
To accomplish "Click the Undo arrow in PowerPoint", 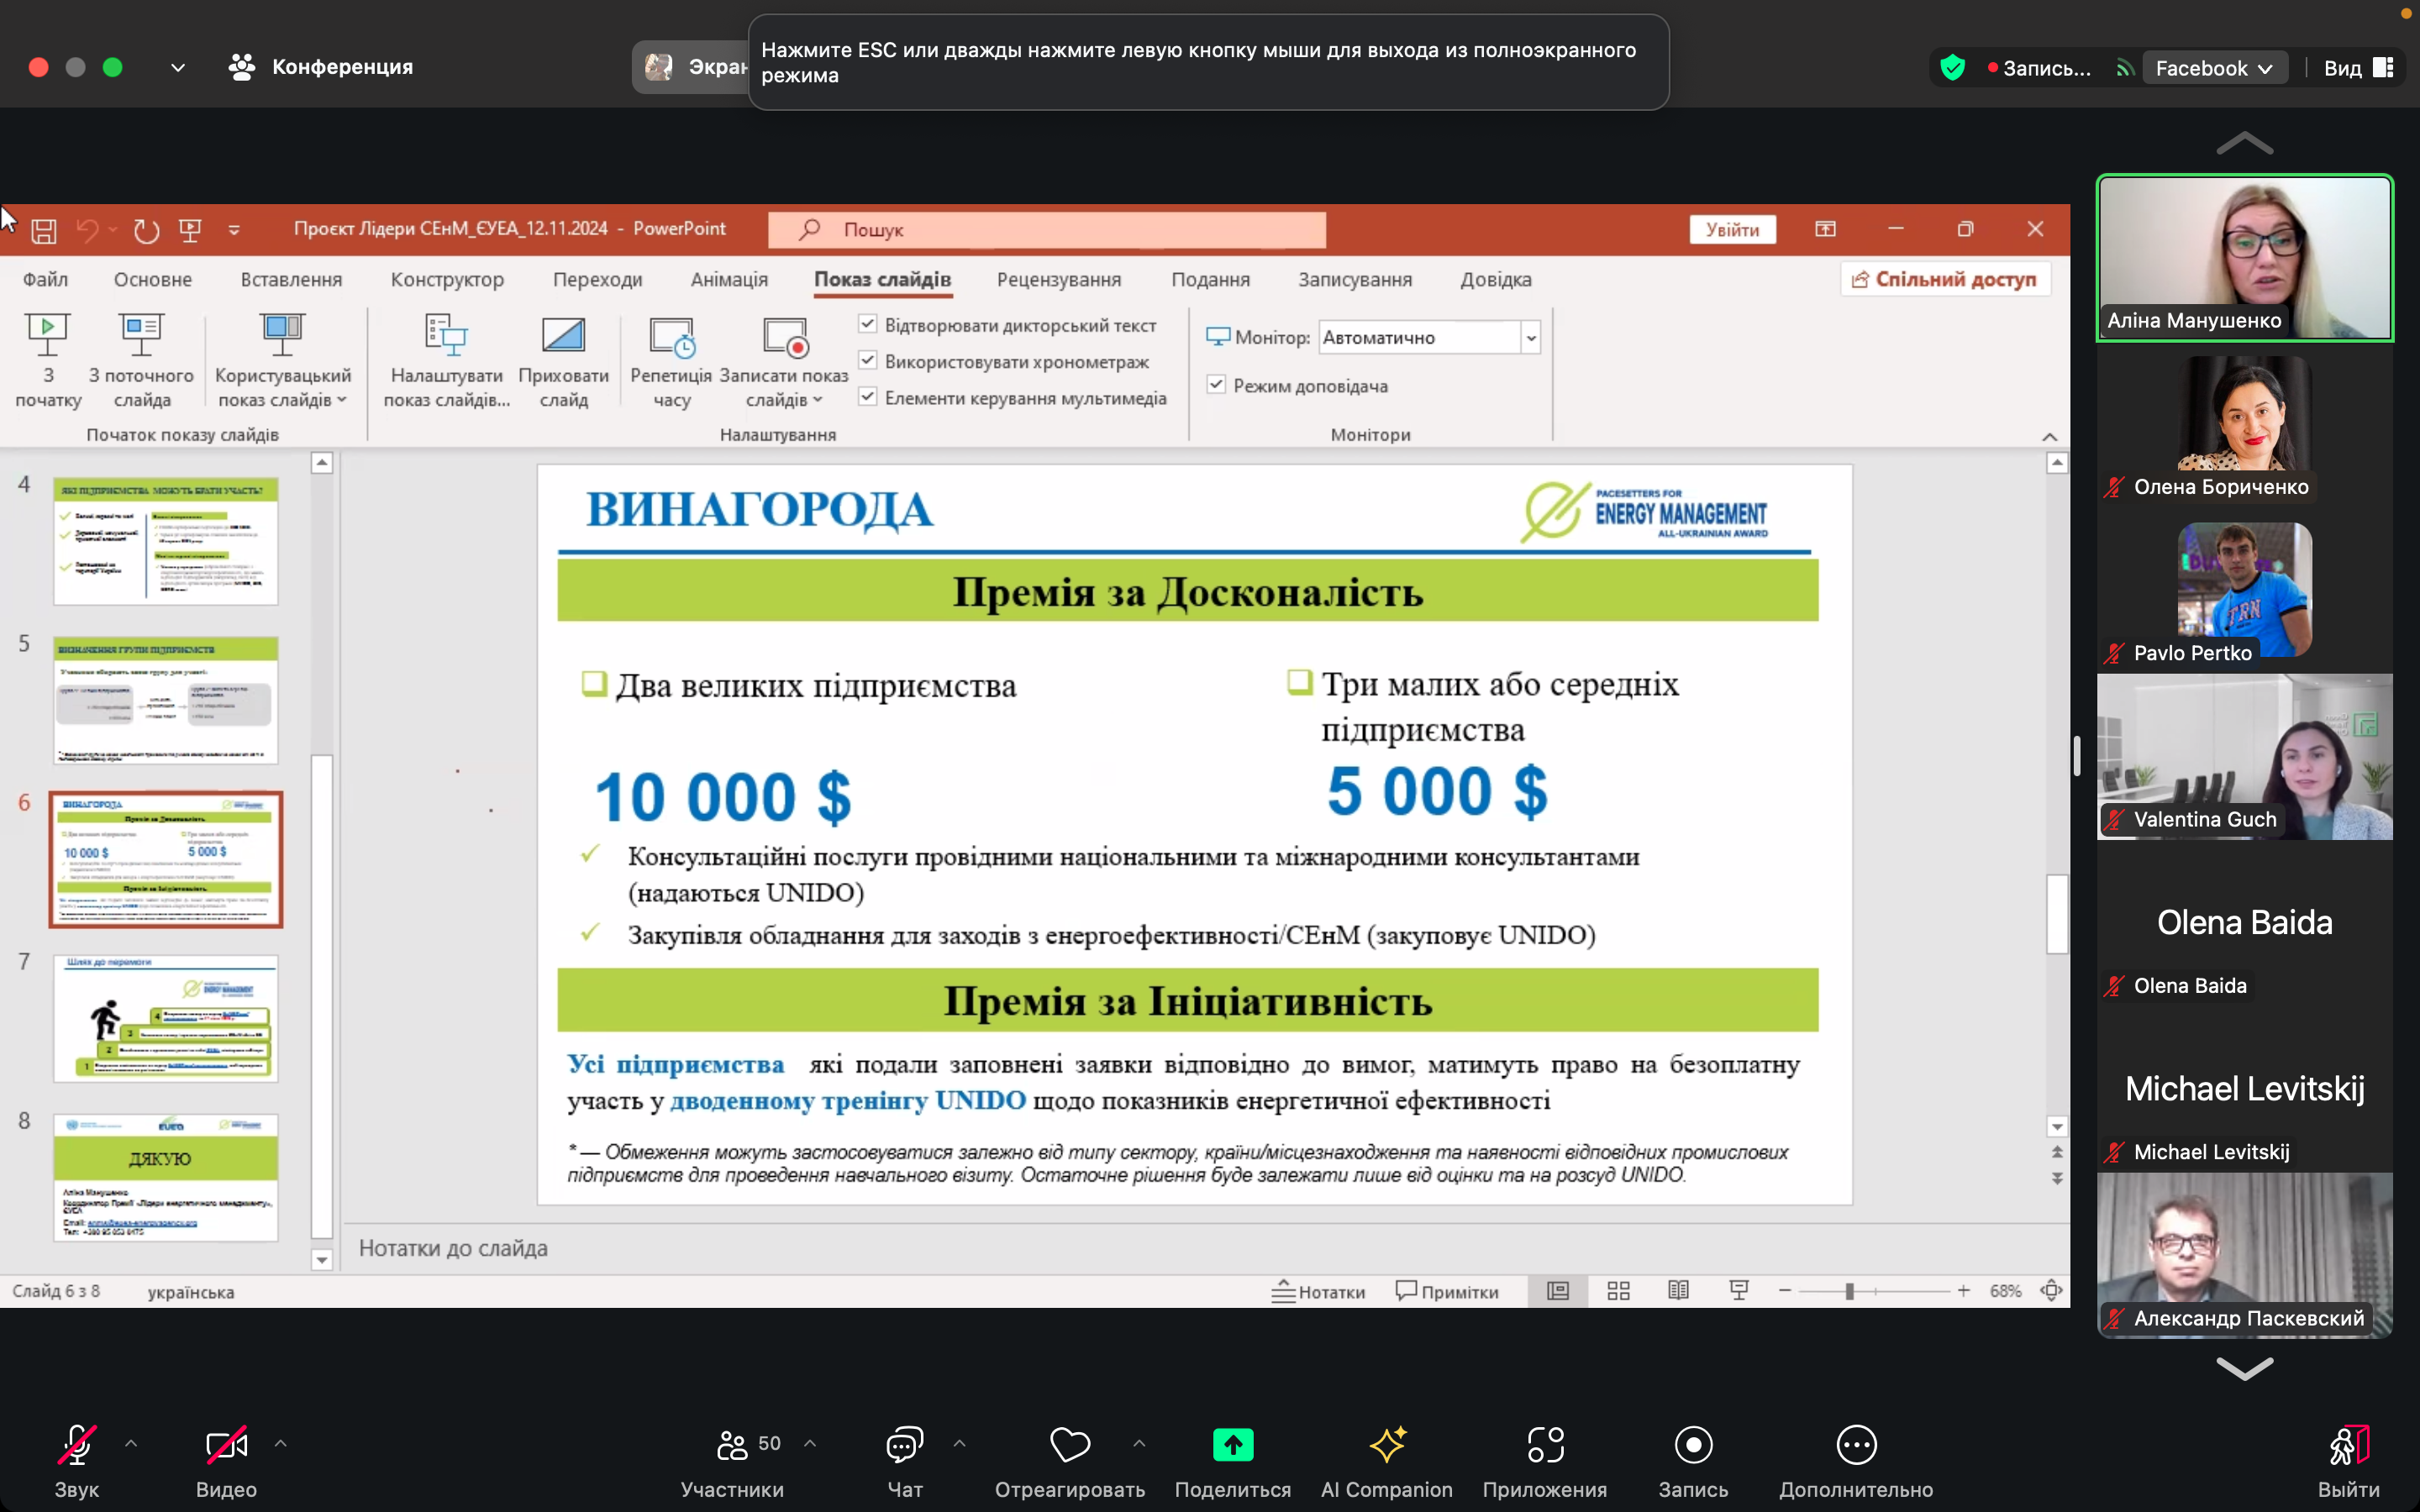I will pos(88,231).
